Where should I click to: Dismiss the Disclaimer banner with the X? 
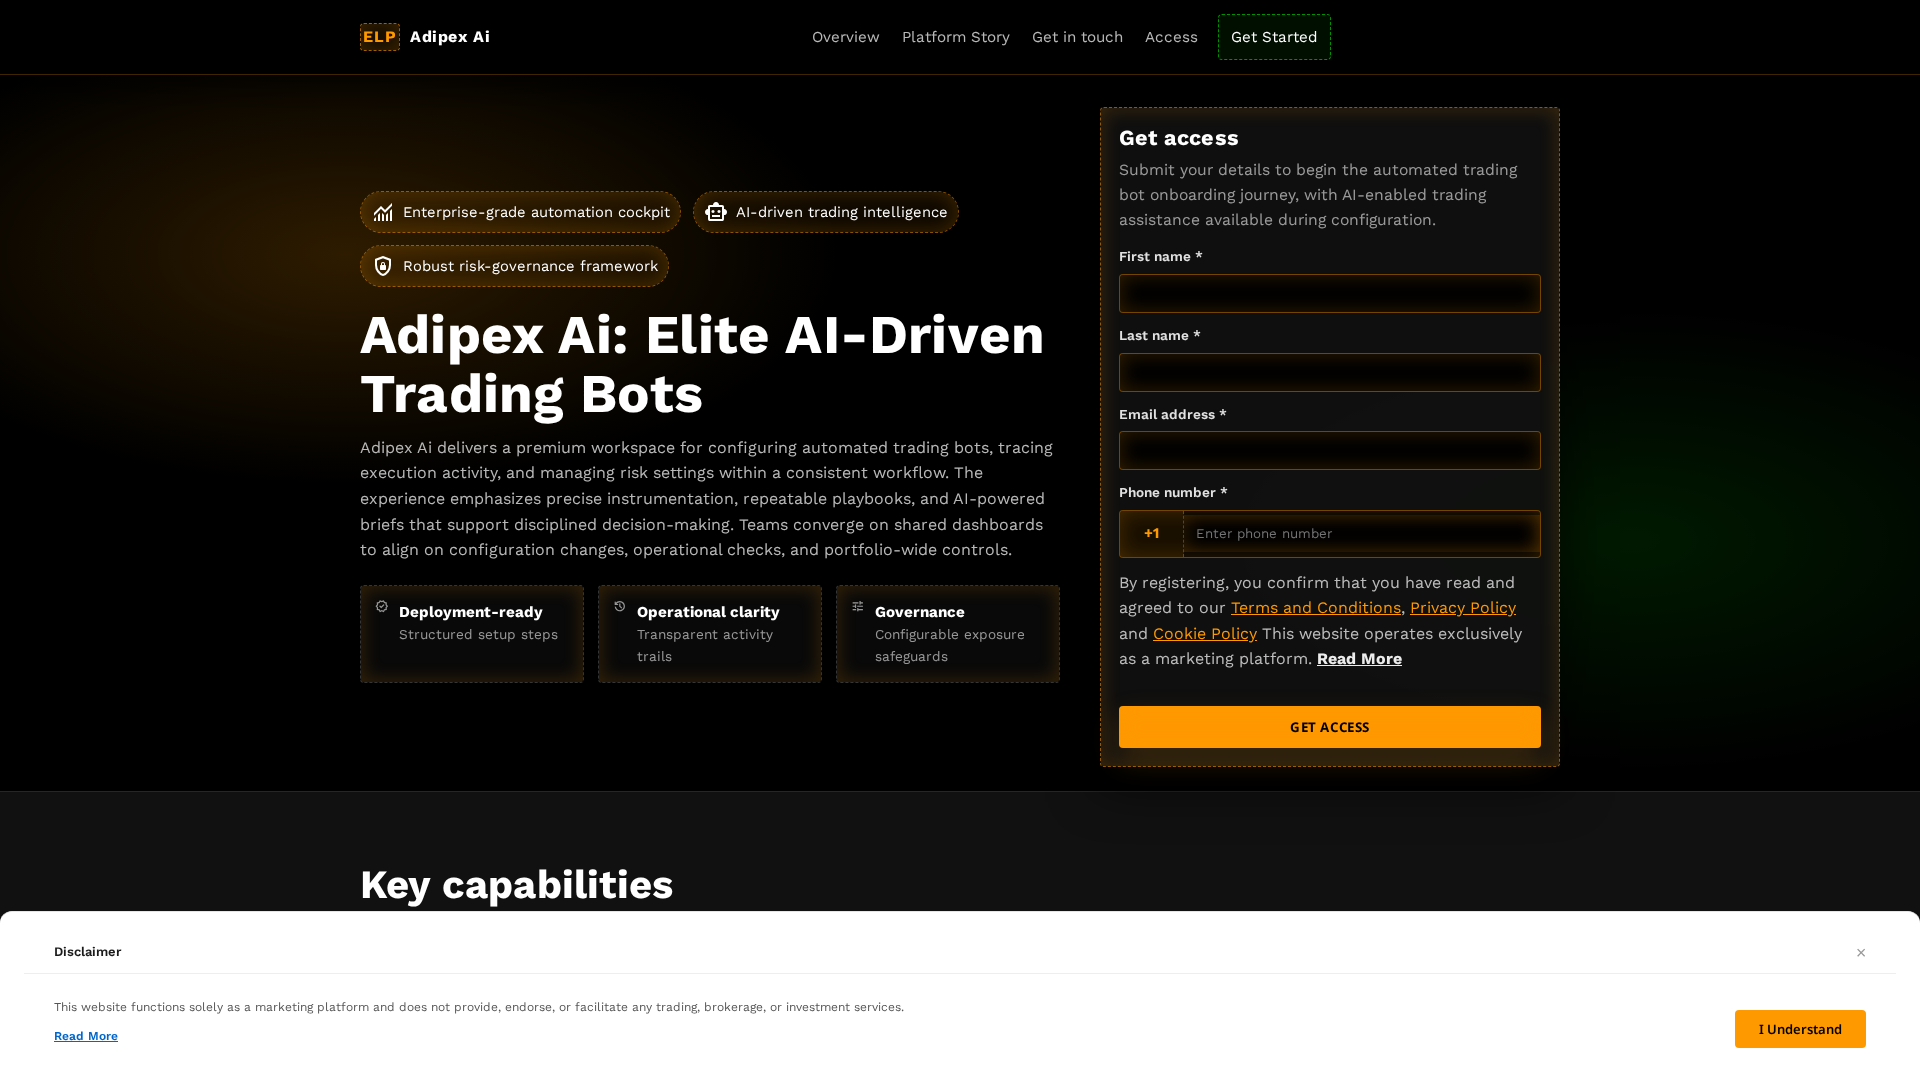[x=1861, y=952]
